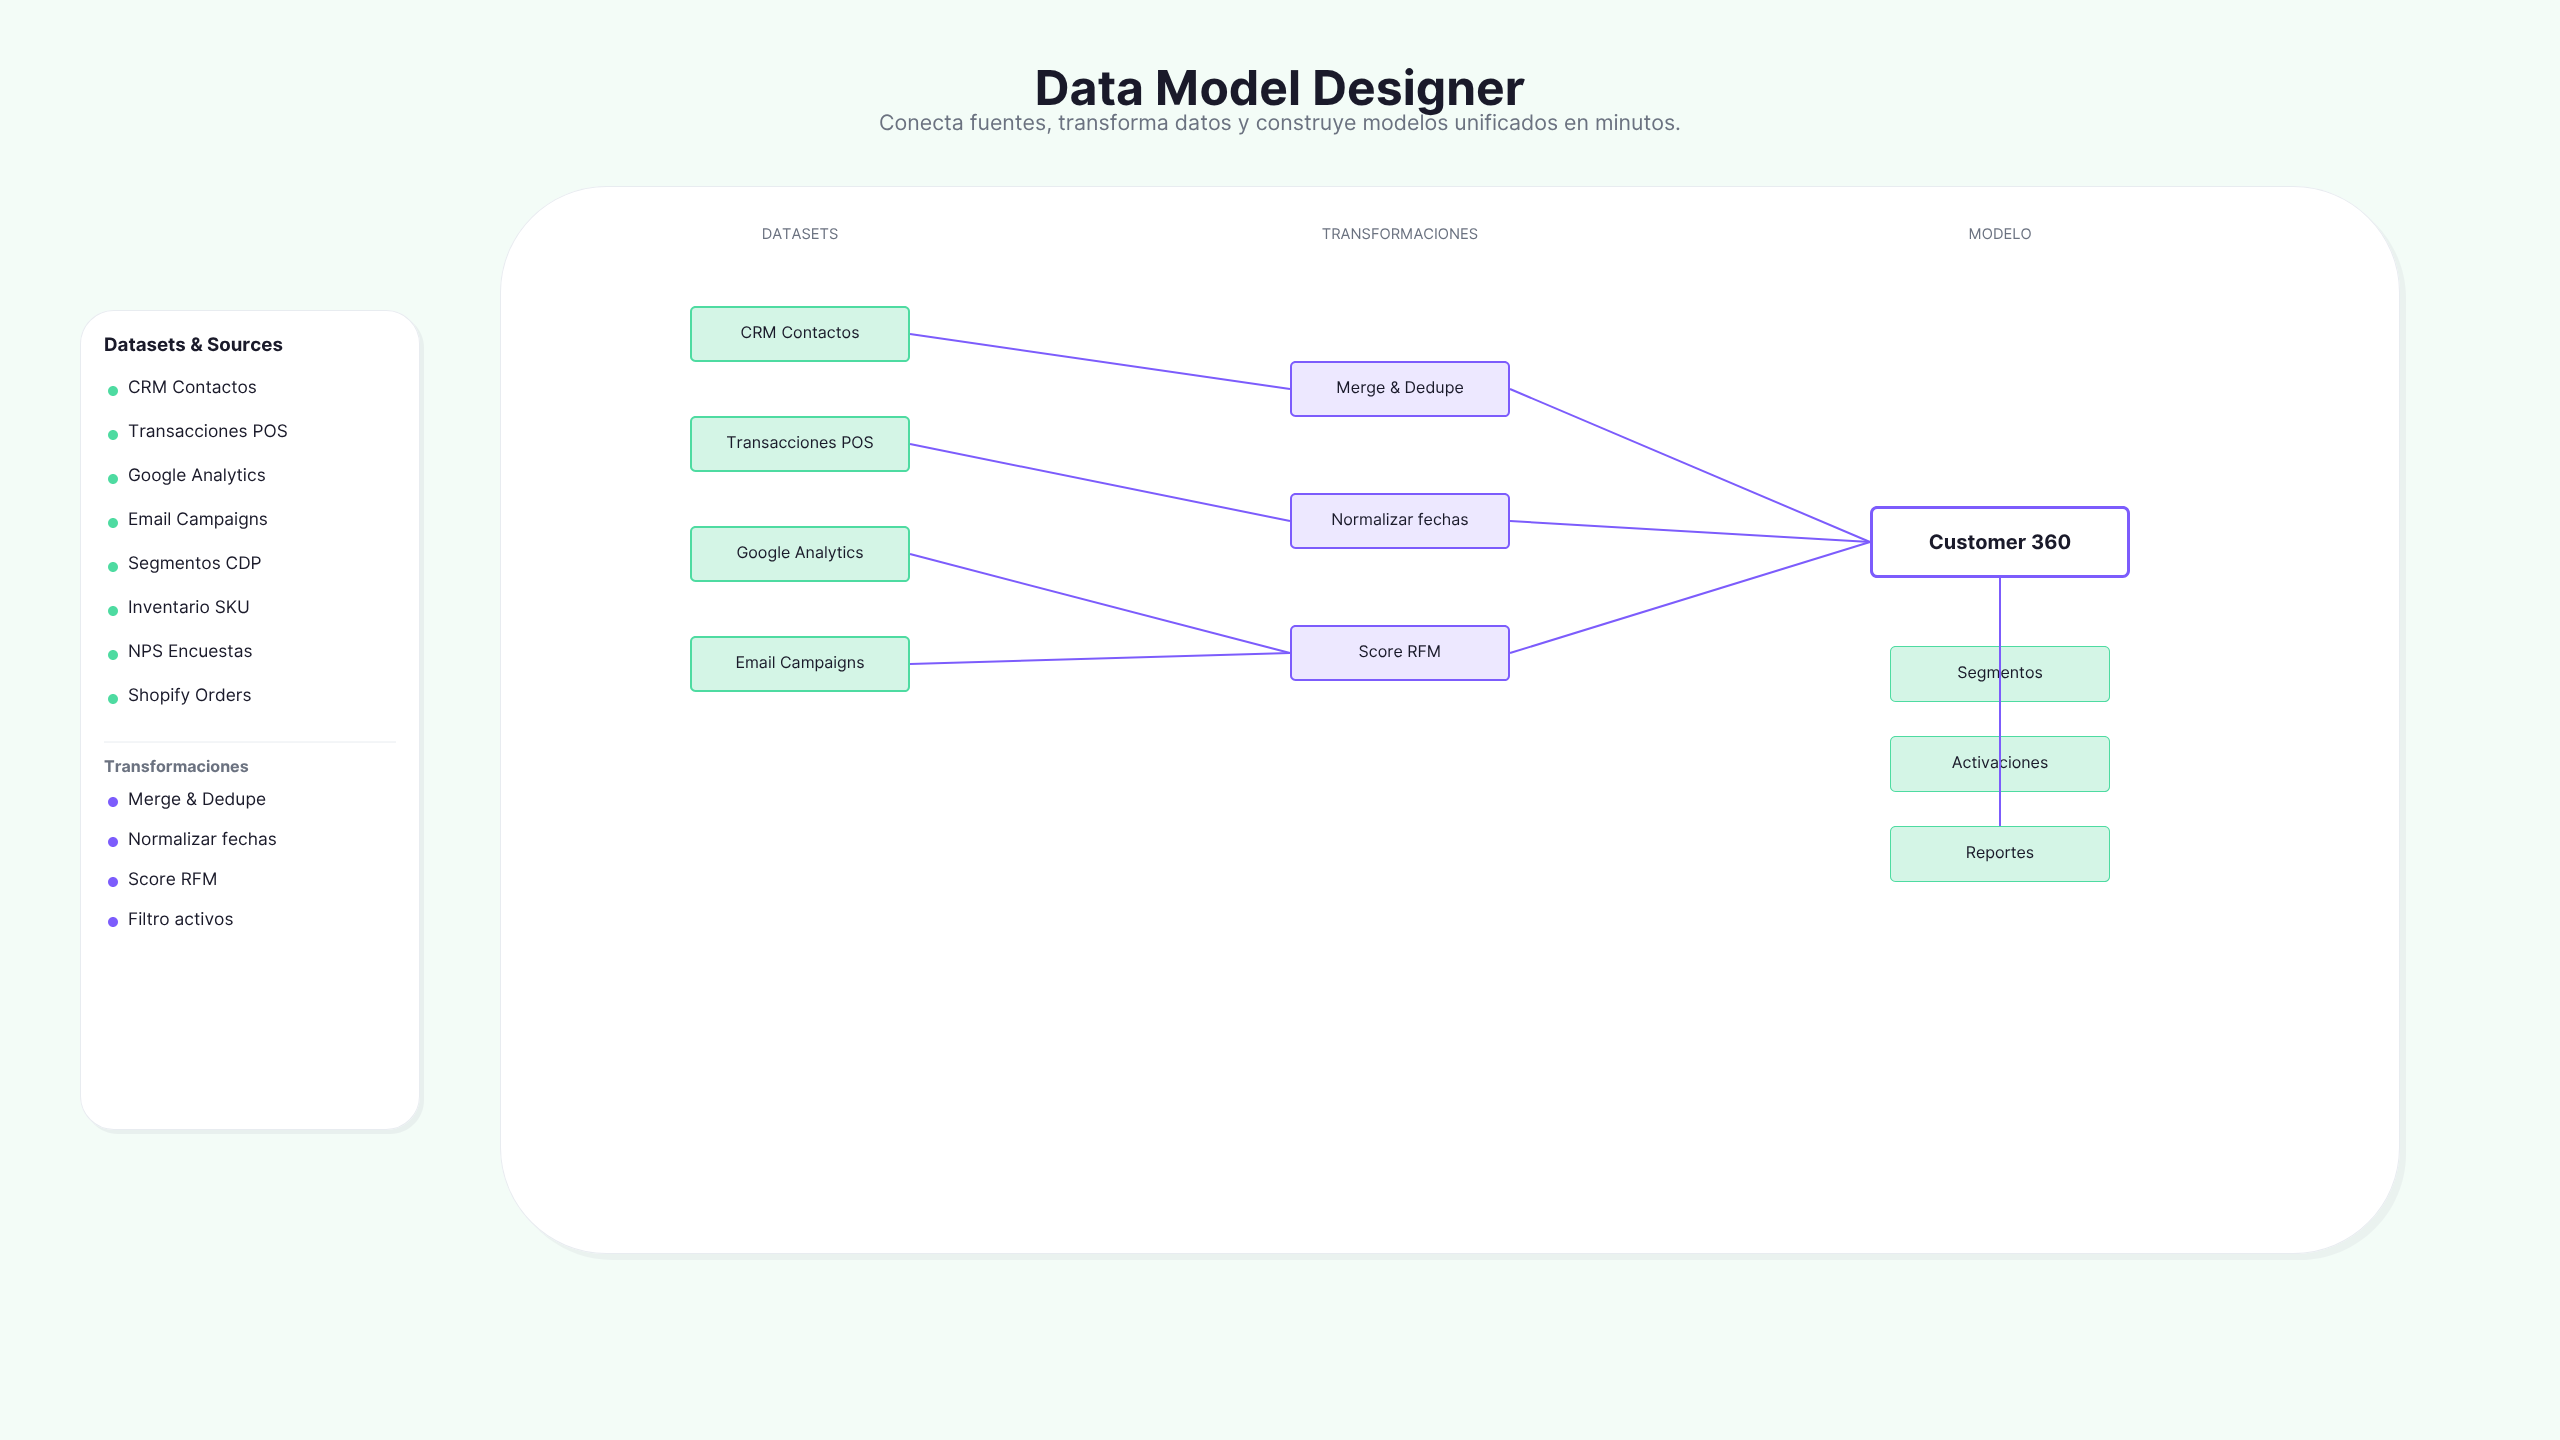The width and height of the screenshot is (2560, 1440).
Task: Click the DATASETS column header
Action: [800, 234]
